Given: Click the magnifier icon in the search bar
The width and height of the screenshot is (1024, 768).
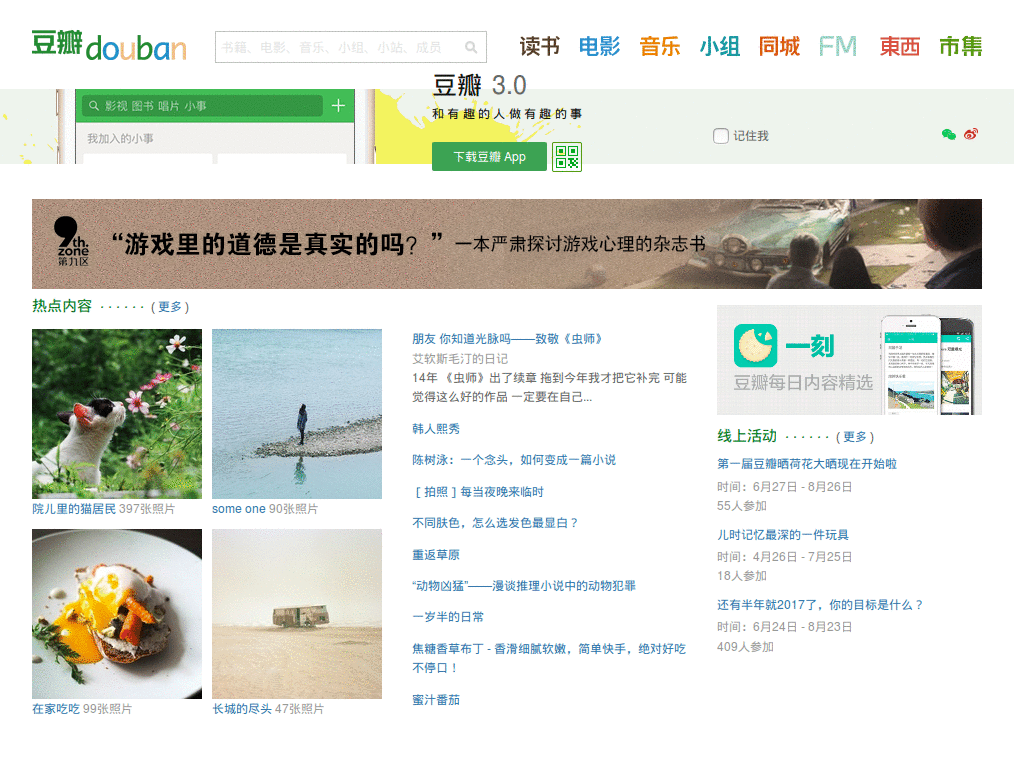Looking at the screenshot, I should pyautogui.click(x=471, y=47).
